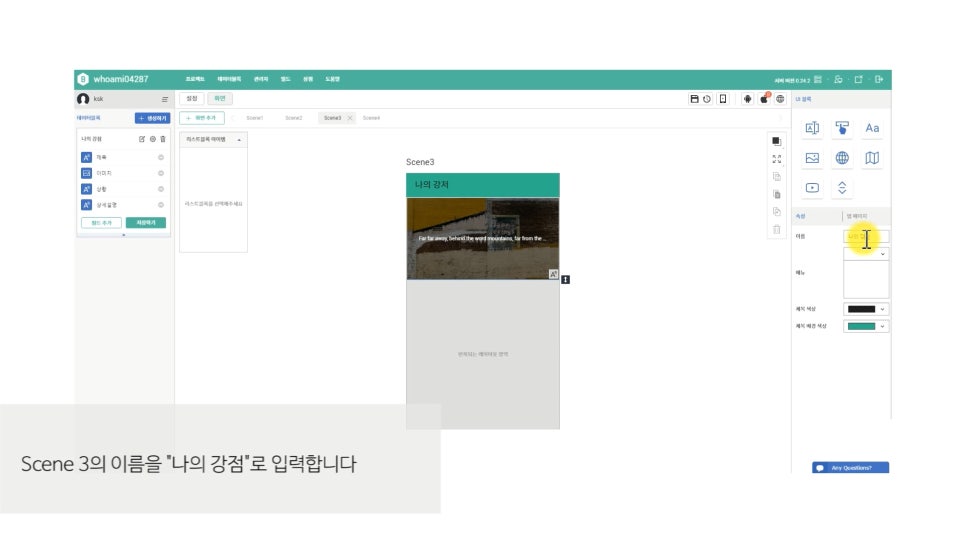966x543 pixels.
Task: Add a map UI block
Action: [x=872, y=158]
